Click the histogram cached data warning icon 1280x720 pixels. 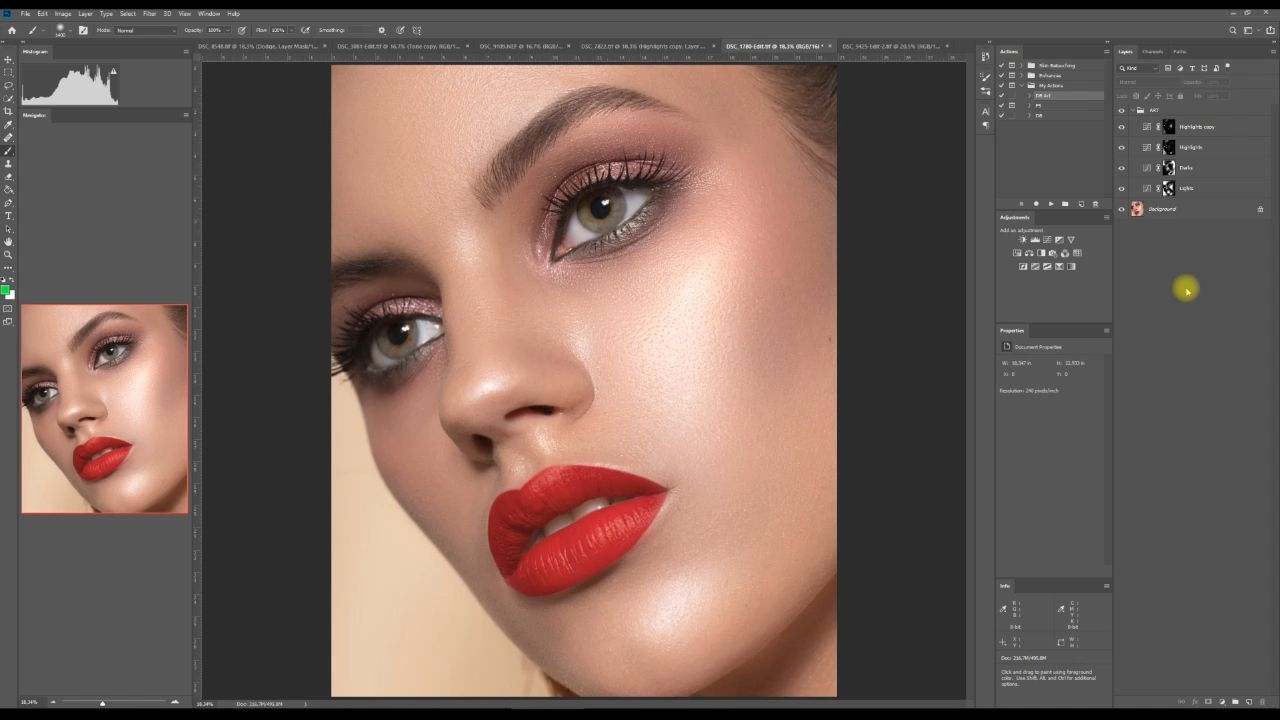pos(113,71)
